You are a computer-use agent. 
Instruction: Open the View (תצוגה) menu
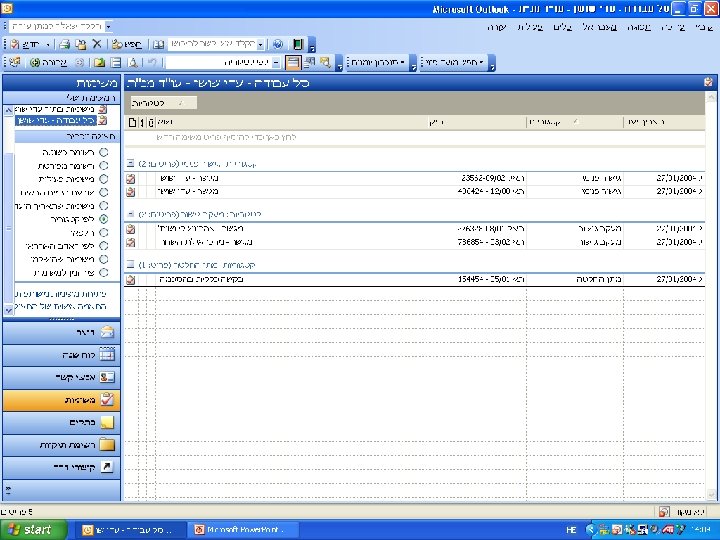point(639,27)
